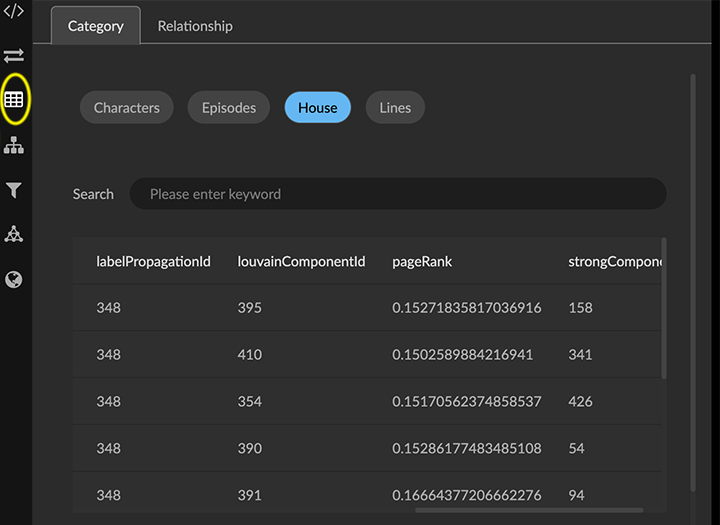Select strong component cell 341
This screenshot has height=525, width=720.
(x=580, y=354)
